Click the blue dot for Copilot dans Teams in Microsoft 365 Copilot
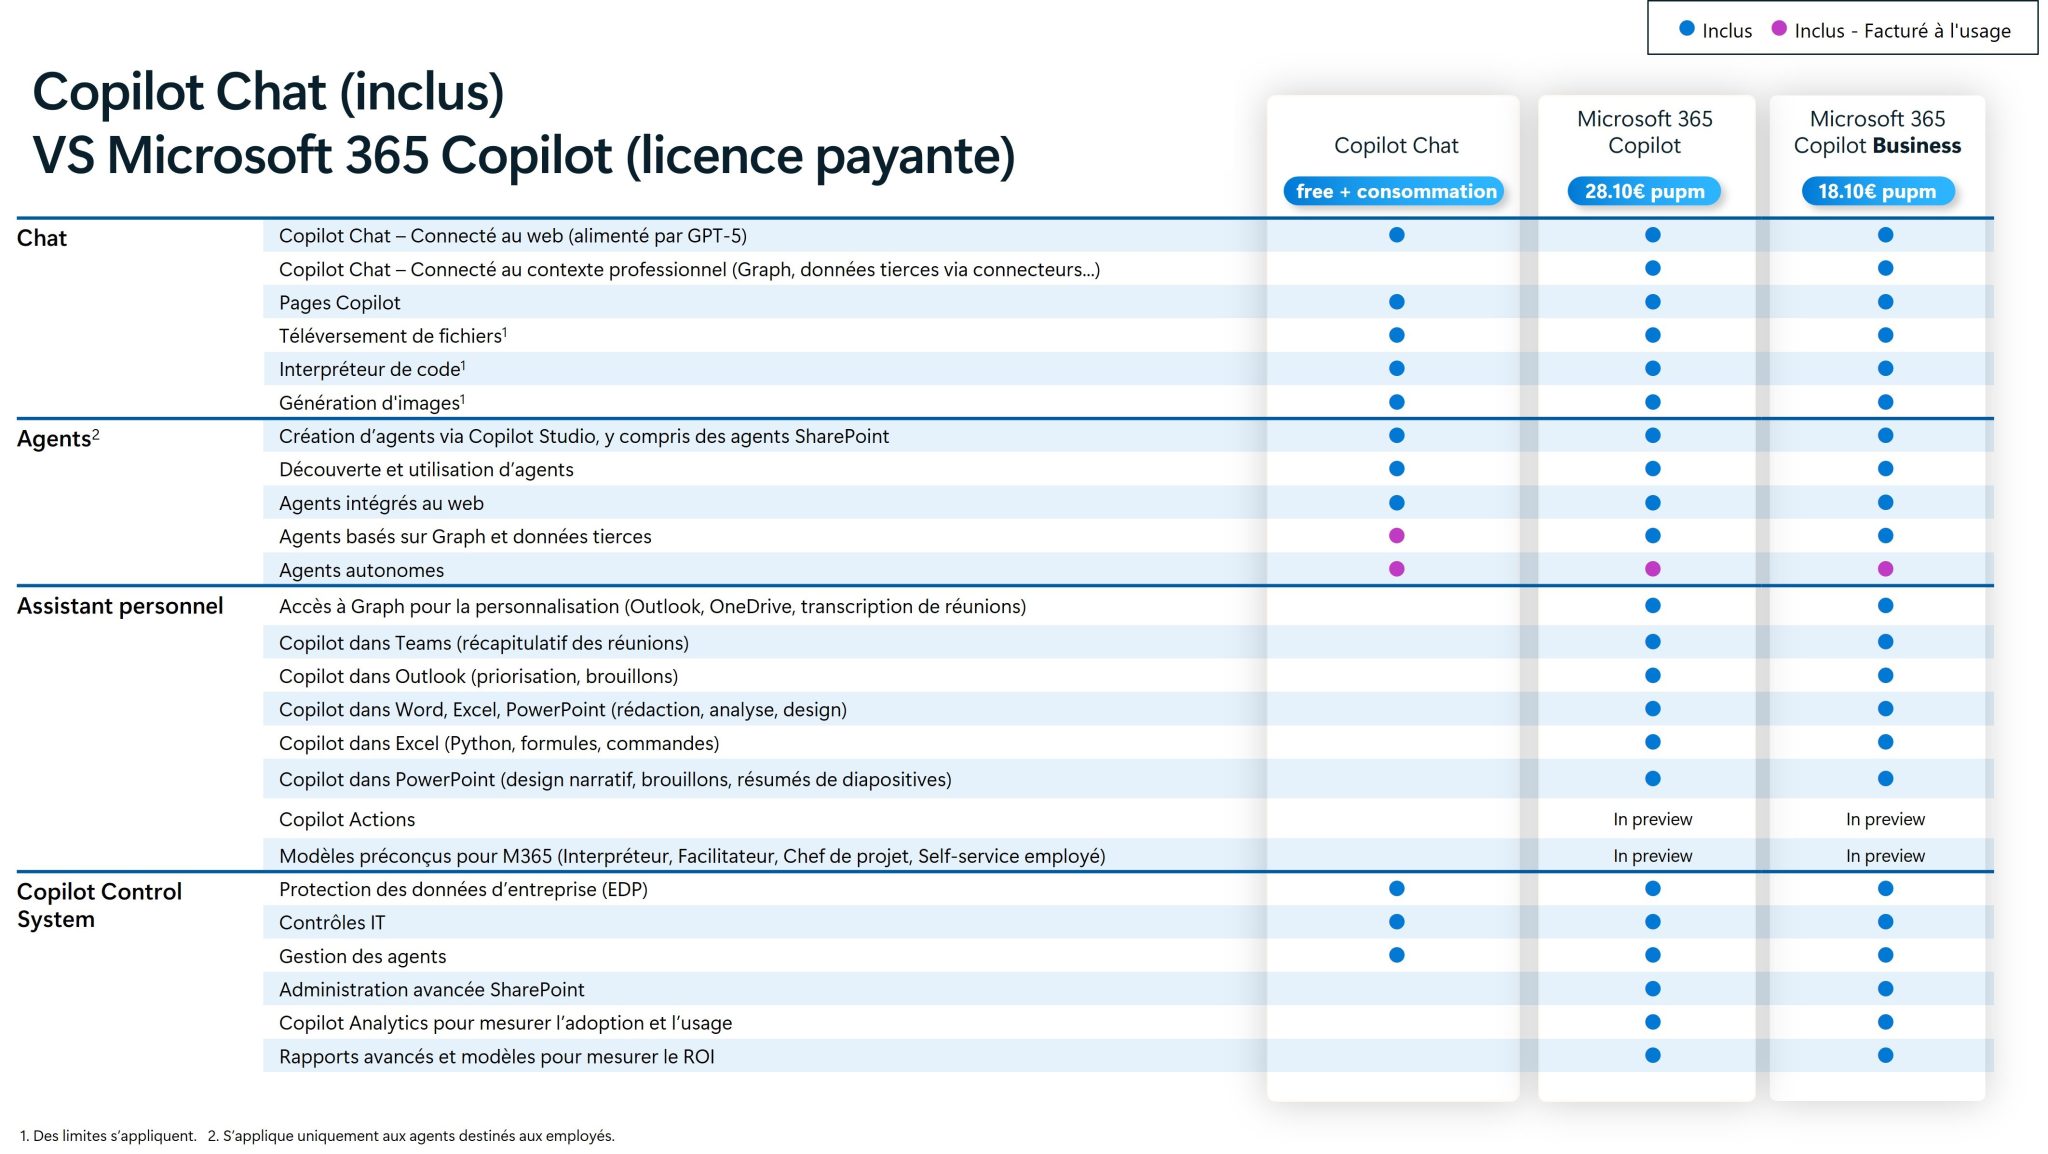The image size is (2048, 1154). point(1653,643)
